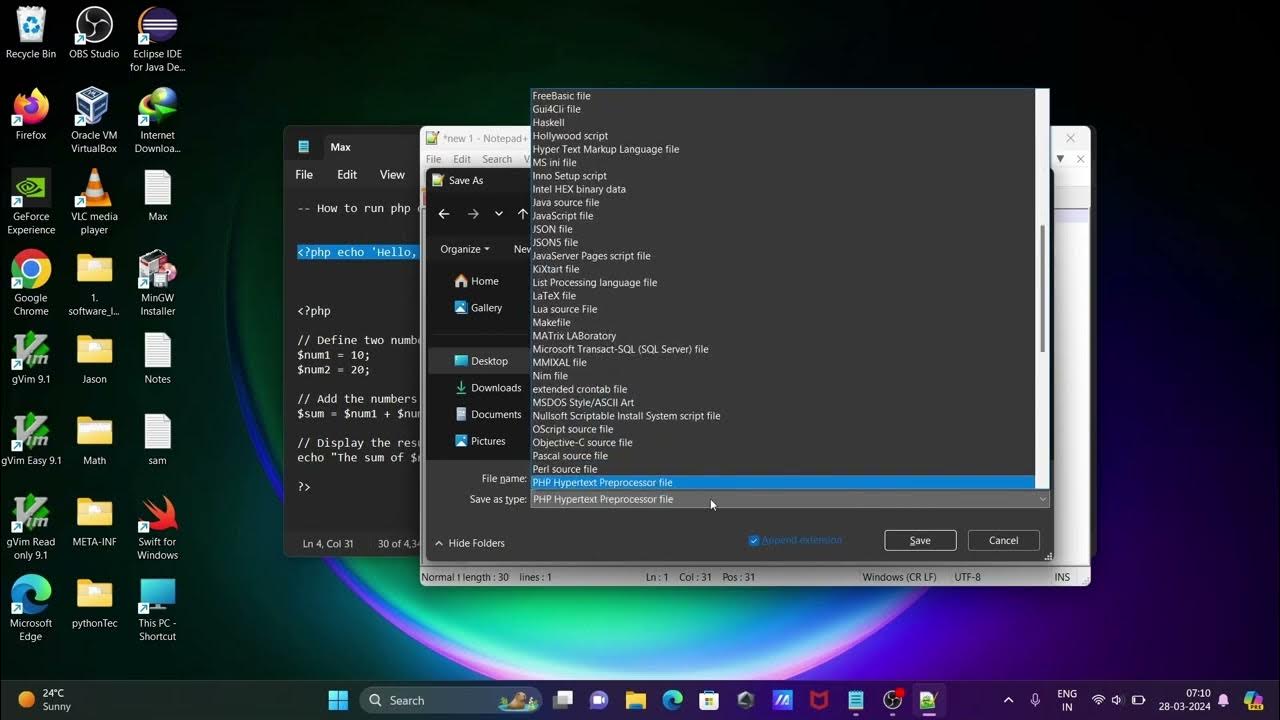The height and width of the screenshot is (720, 1280).
Task: Open Microsoft Edge desktop shortcut
Action: tap(31, 608)
